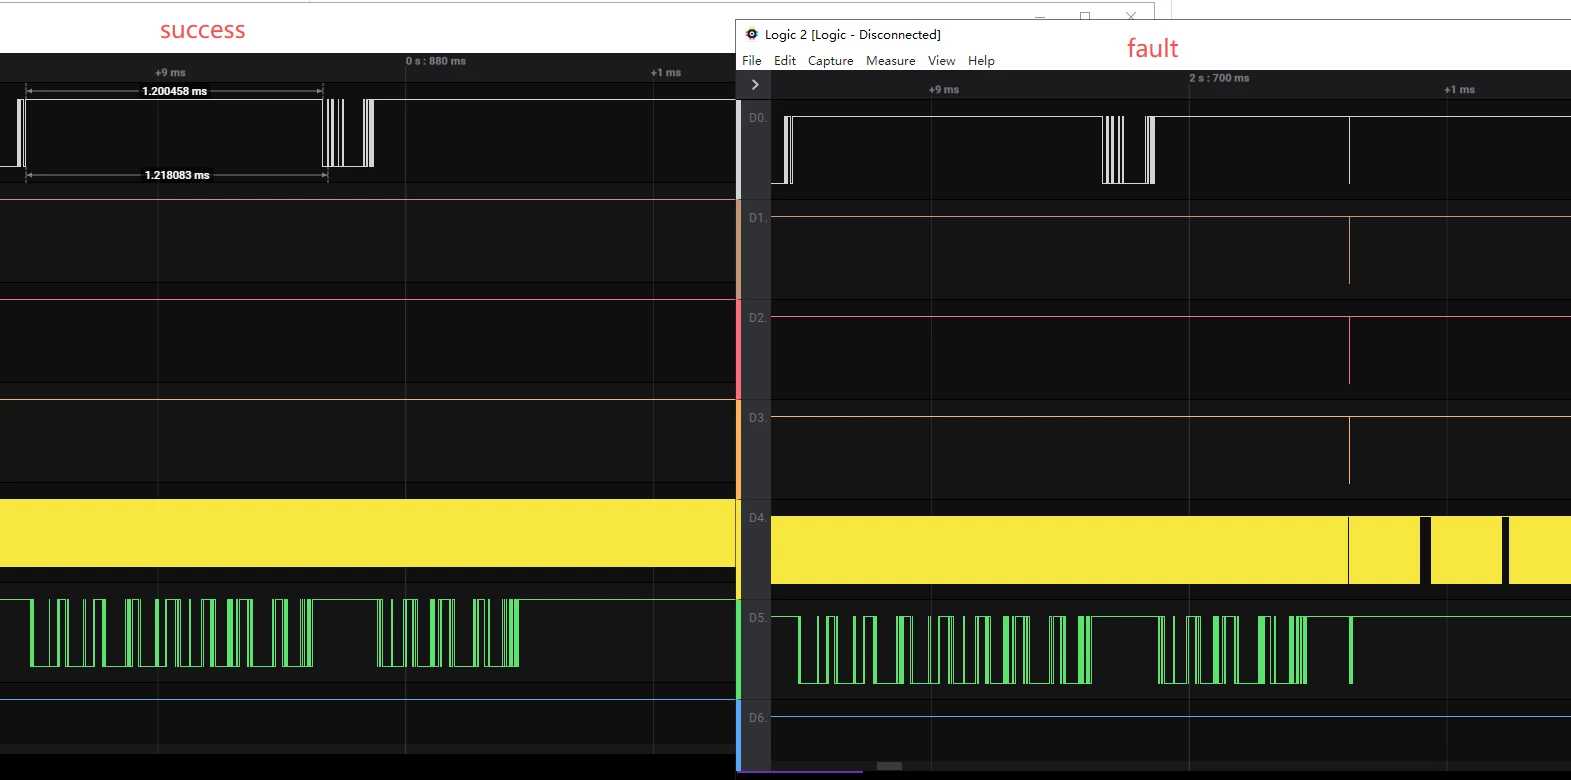The image size is (1571, 780).
Task: Click the D4 channel's yellow color strip
Action: tap(739, 550)
